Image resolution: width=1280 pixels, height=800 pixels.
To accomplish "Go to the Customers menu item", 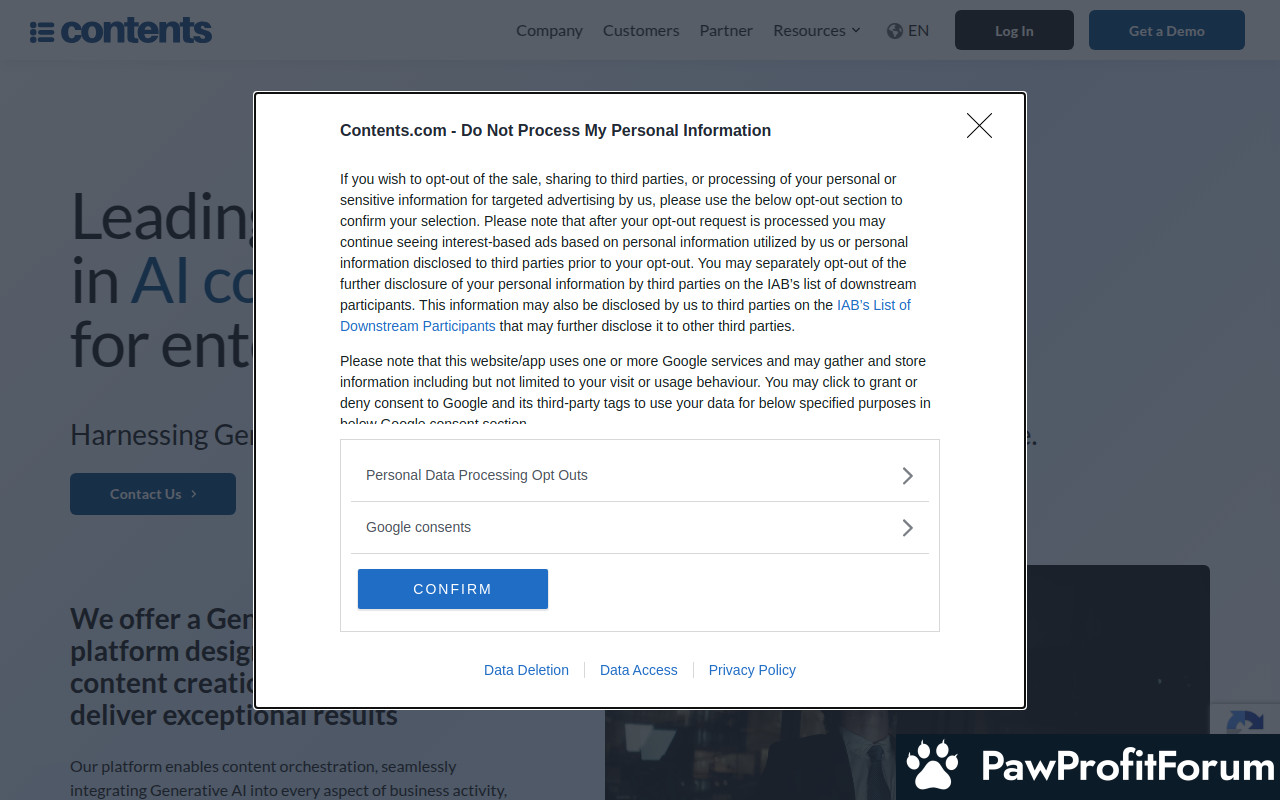I will coord(641,31).
